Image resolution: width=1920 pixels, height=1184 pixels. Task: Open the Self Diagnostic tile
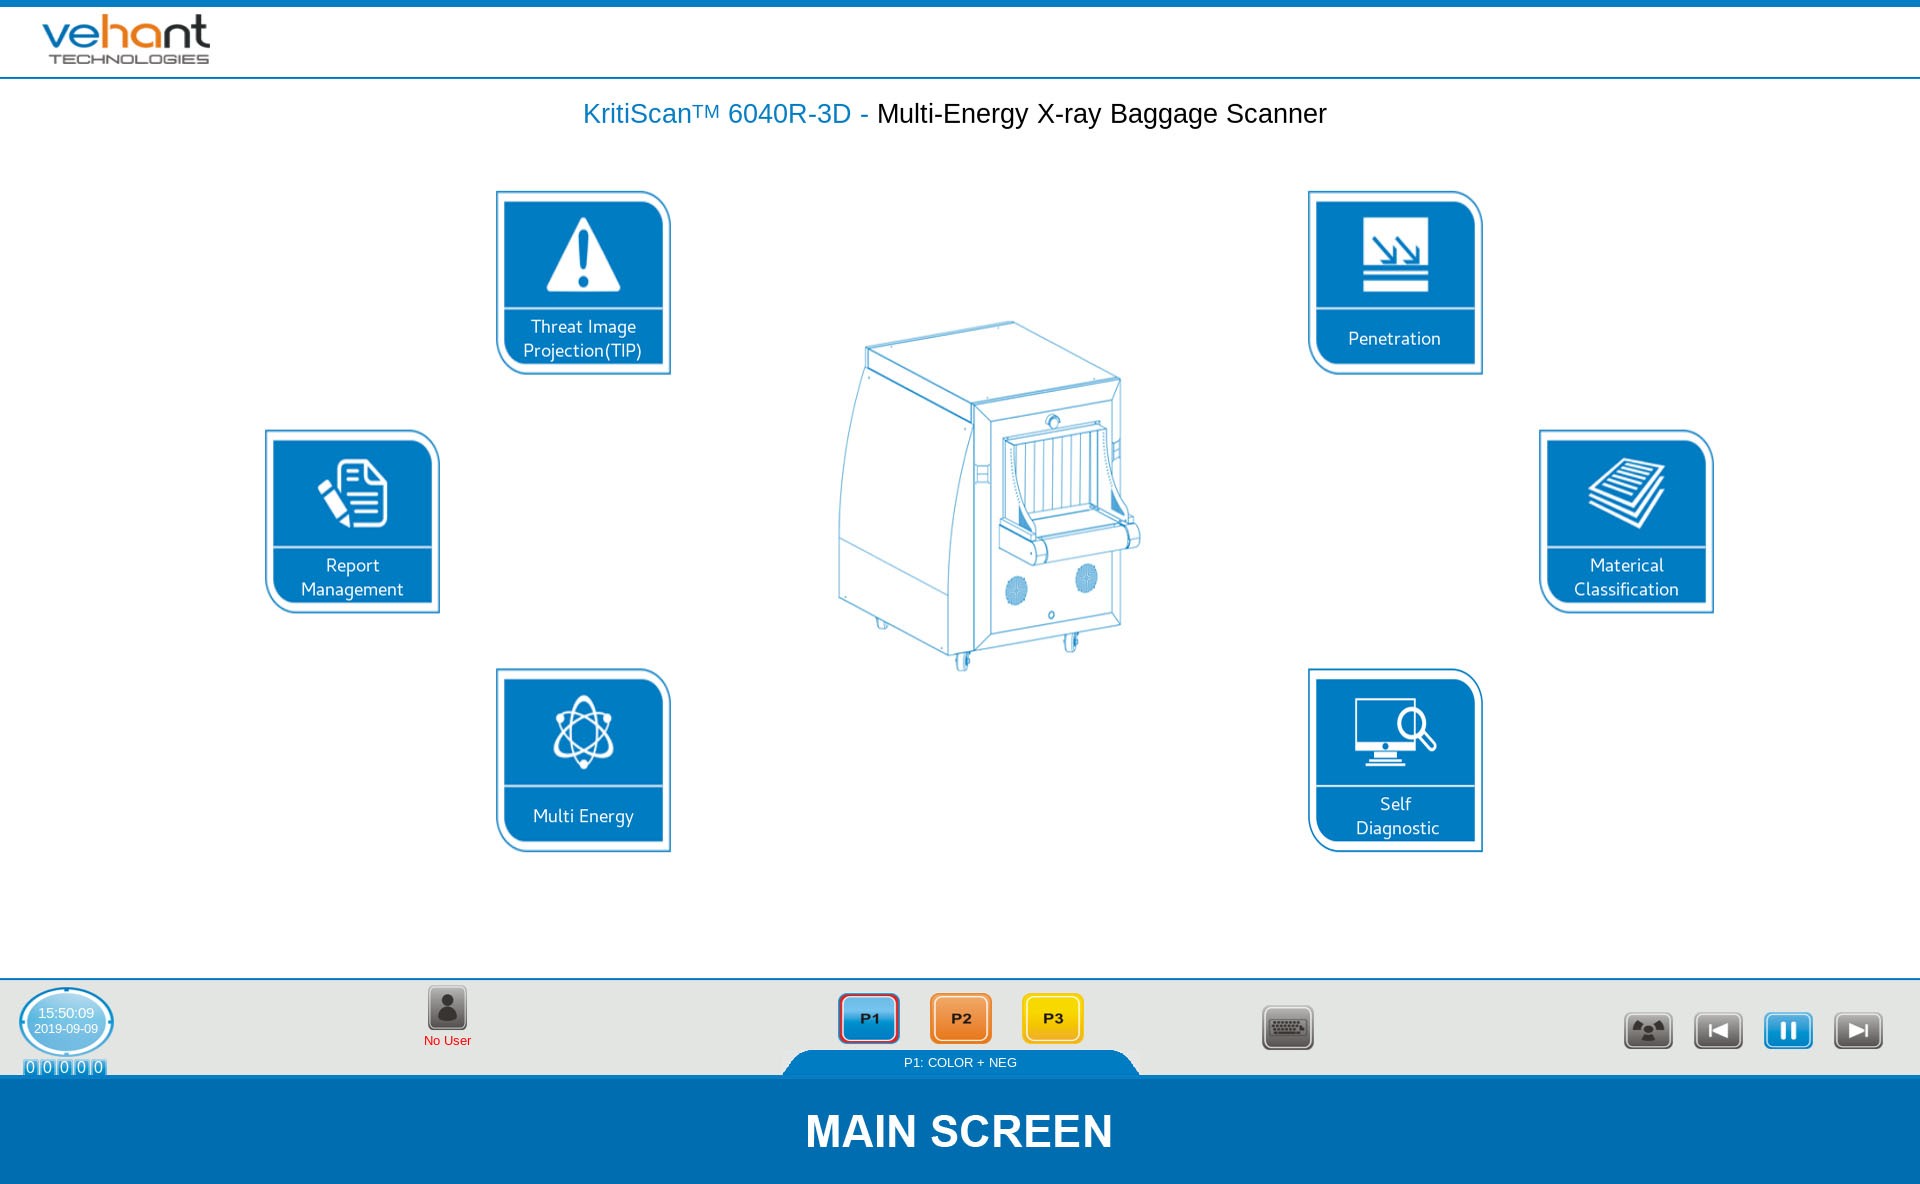point(1395,760)
